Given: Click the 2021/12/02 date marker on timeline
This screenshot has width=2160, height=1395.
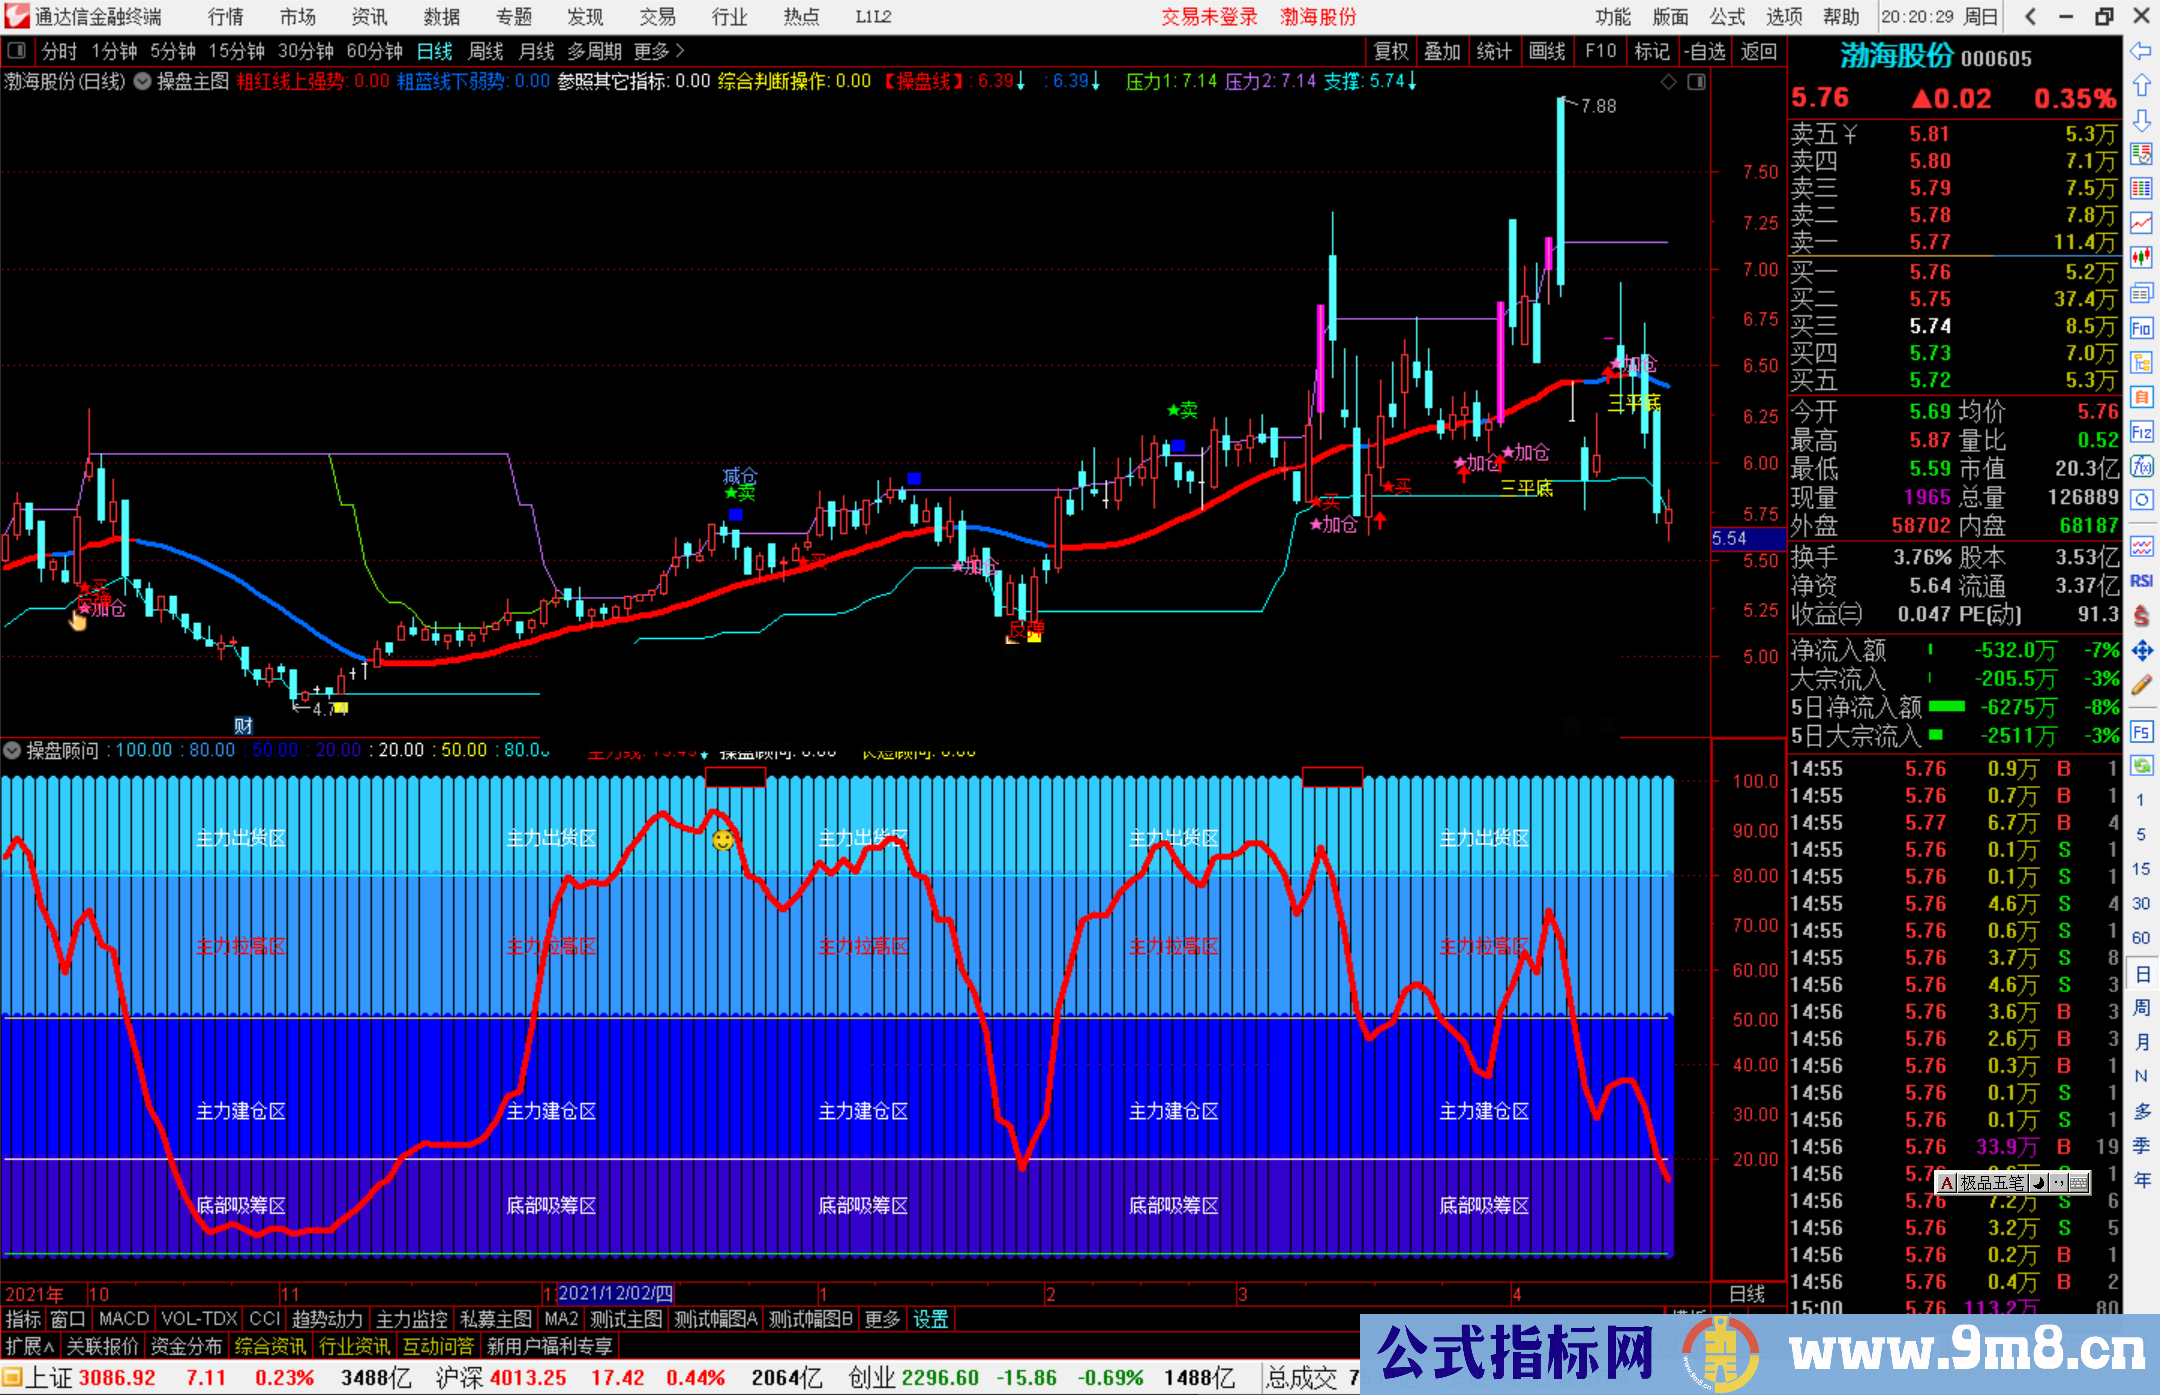Looking at the screenshot, I should point(615,1293).
